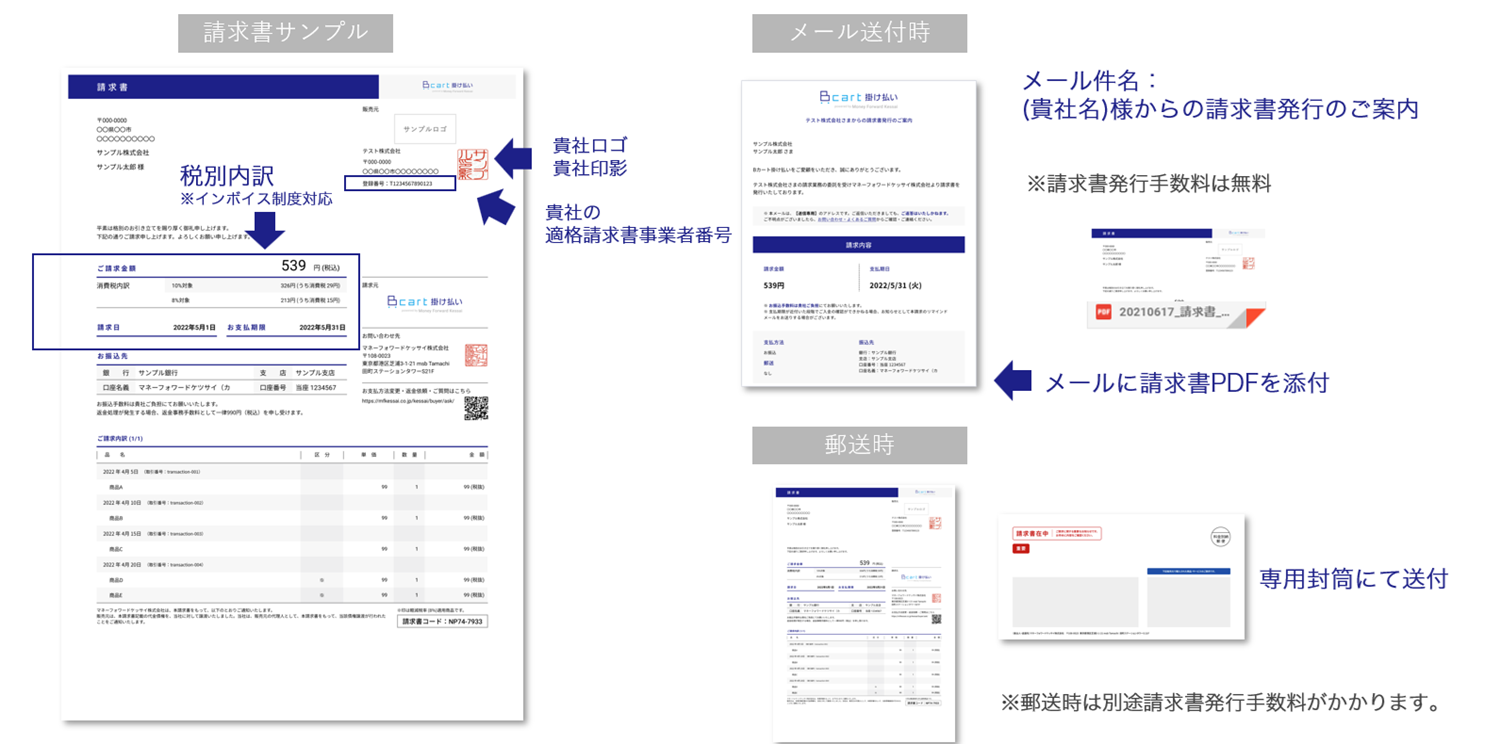The image size is (1500, 744).
Task: Open the mfkessai.co.jp buyer ask URL
Action: tap(408, 400)
